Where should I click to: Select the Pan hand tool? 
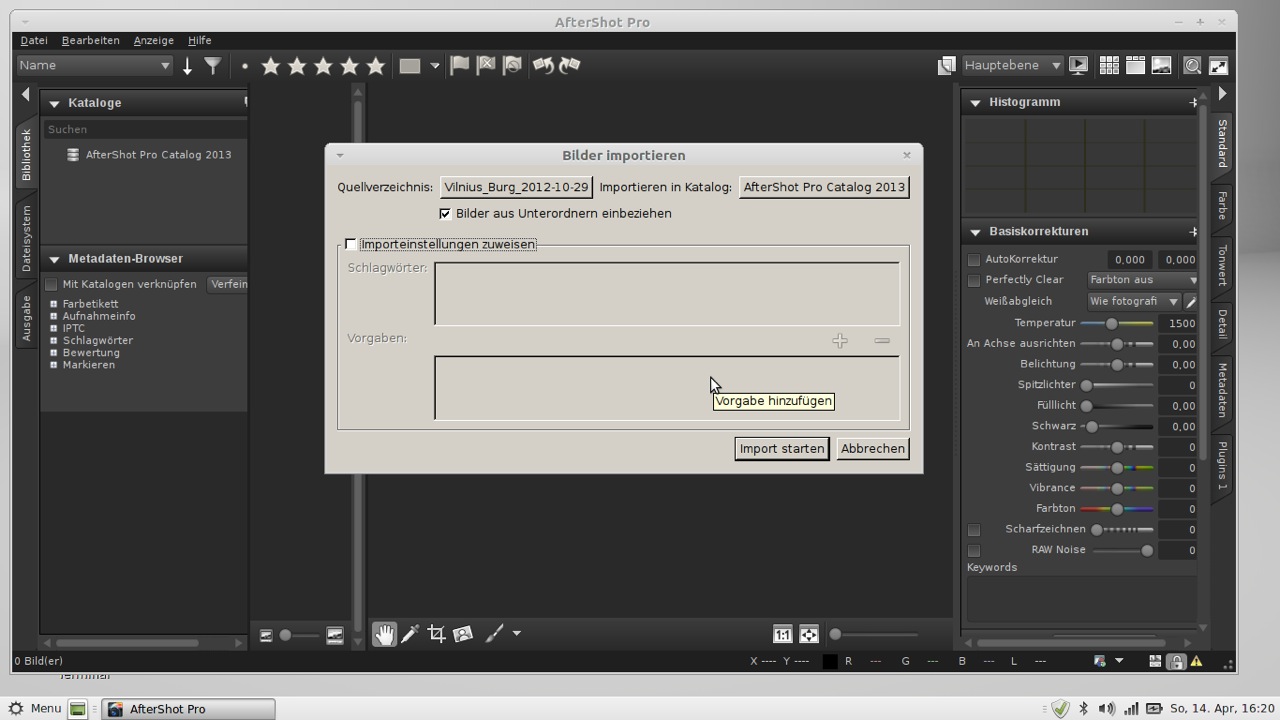[384, 634]
